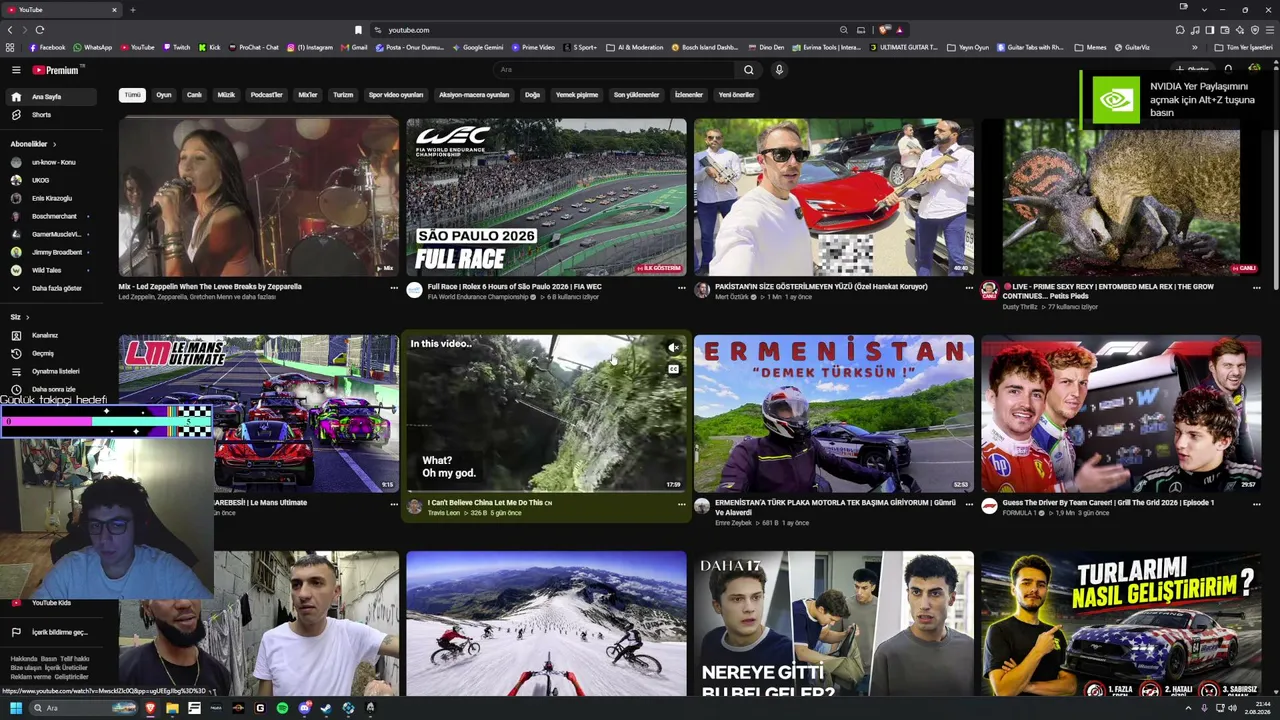Open options menu for Led Zeppelin mix

[x=394, y=288]
